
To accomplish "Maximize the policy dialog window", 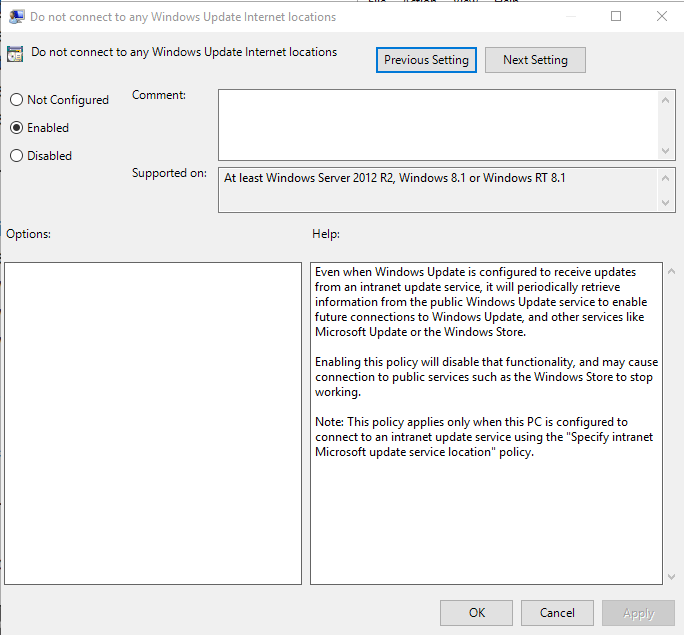I will [x=616, y=16].
